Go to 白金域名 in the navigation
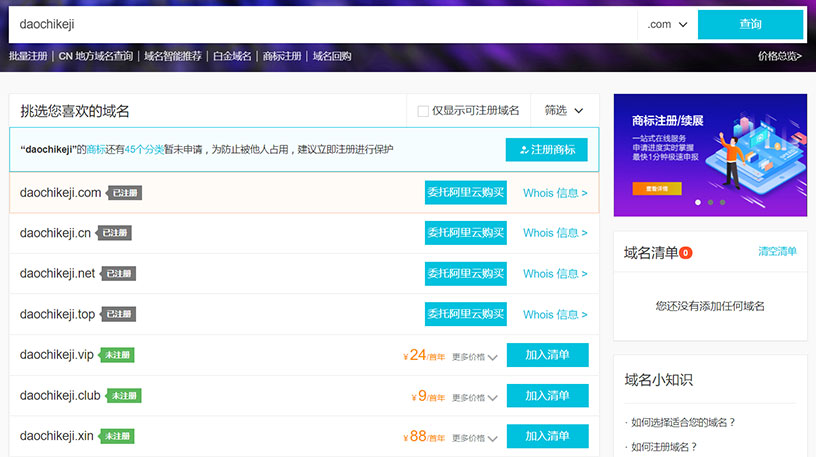This screenshot has height=457, width=816. 232,56
